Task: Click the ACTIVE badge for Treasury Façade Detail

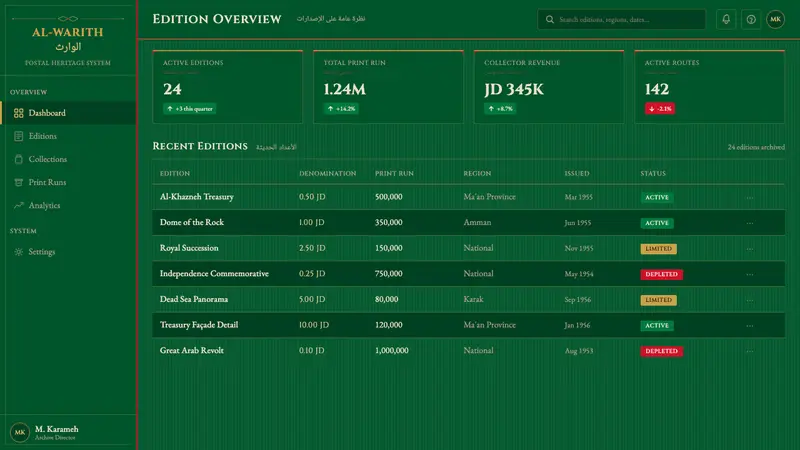Action: pos(657,326)
